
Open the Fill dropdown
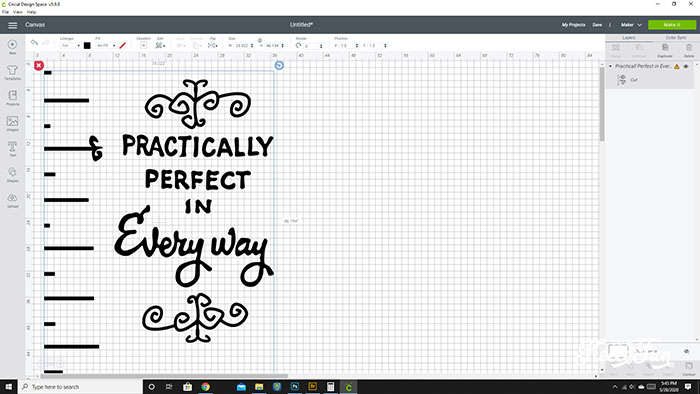click(x=106, y=46)
